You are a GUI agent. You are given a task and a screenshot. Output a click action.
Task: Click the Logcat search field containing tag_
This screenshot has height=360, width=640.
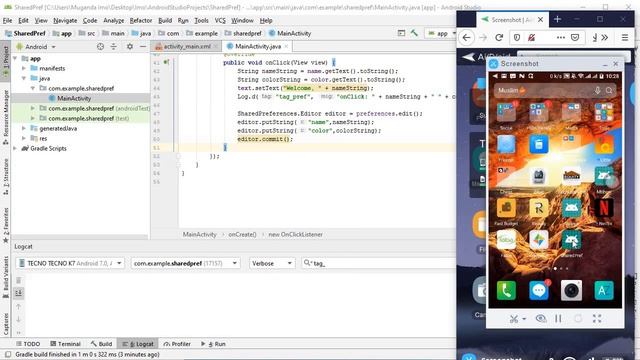pyautogui.click(x=380, y=263)
